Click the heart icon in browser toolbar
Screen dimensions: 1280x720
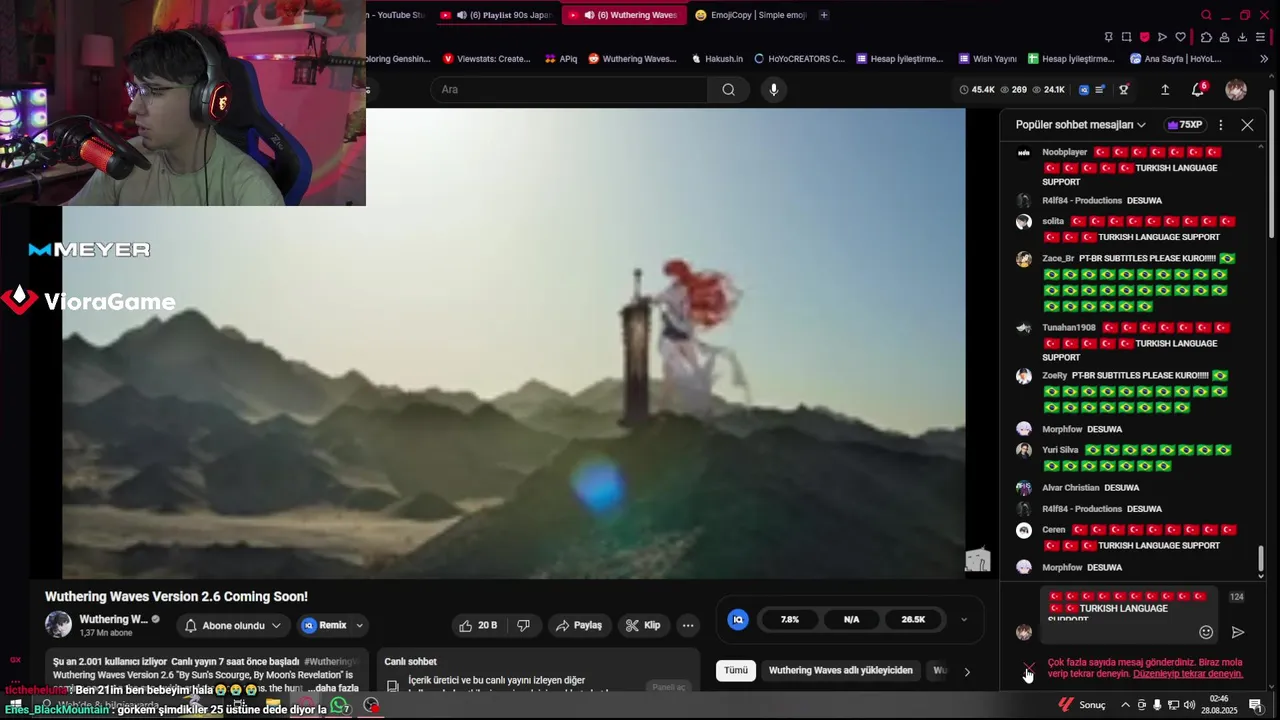coord(1180,37)
